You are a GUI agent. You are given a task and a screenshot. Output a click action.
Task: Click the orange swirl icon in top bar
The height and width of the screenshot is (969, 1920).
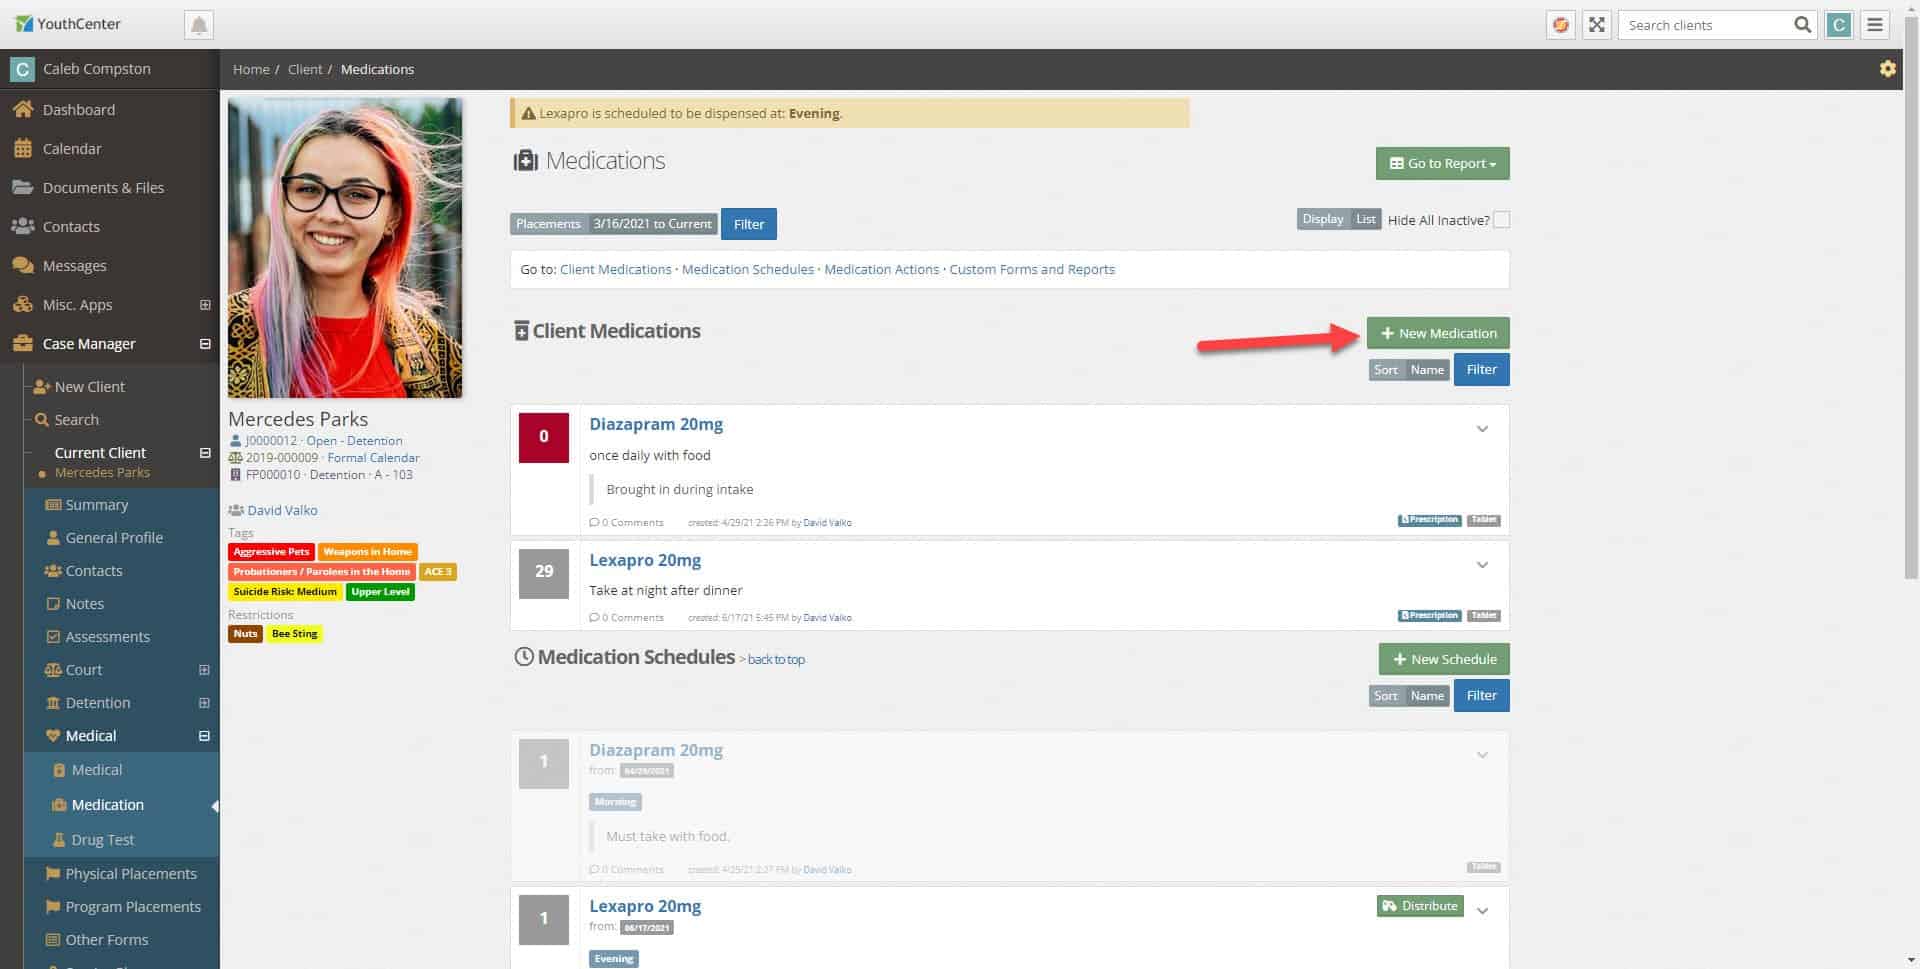point(1560,25)
